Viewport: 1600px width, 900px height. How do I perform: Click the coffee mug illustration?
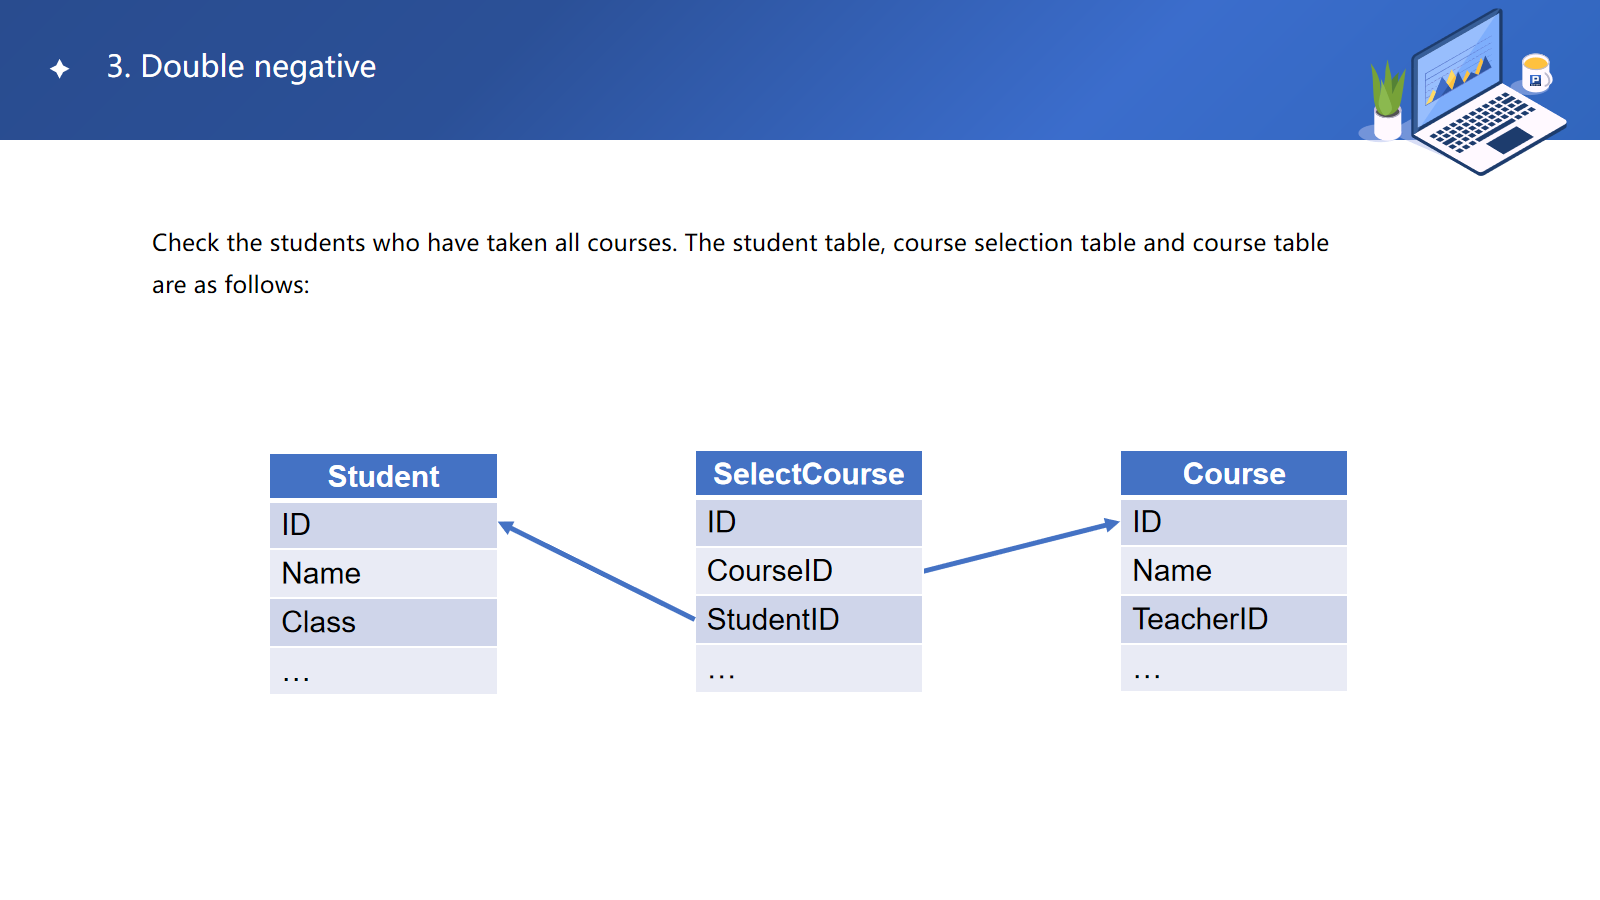tap(1535, 73)
